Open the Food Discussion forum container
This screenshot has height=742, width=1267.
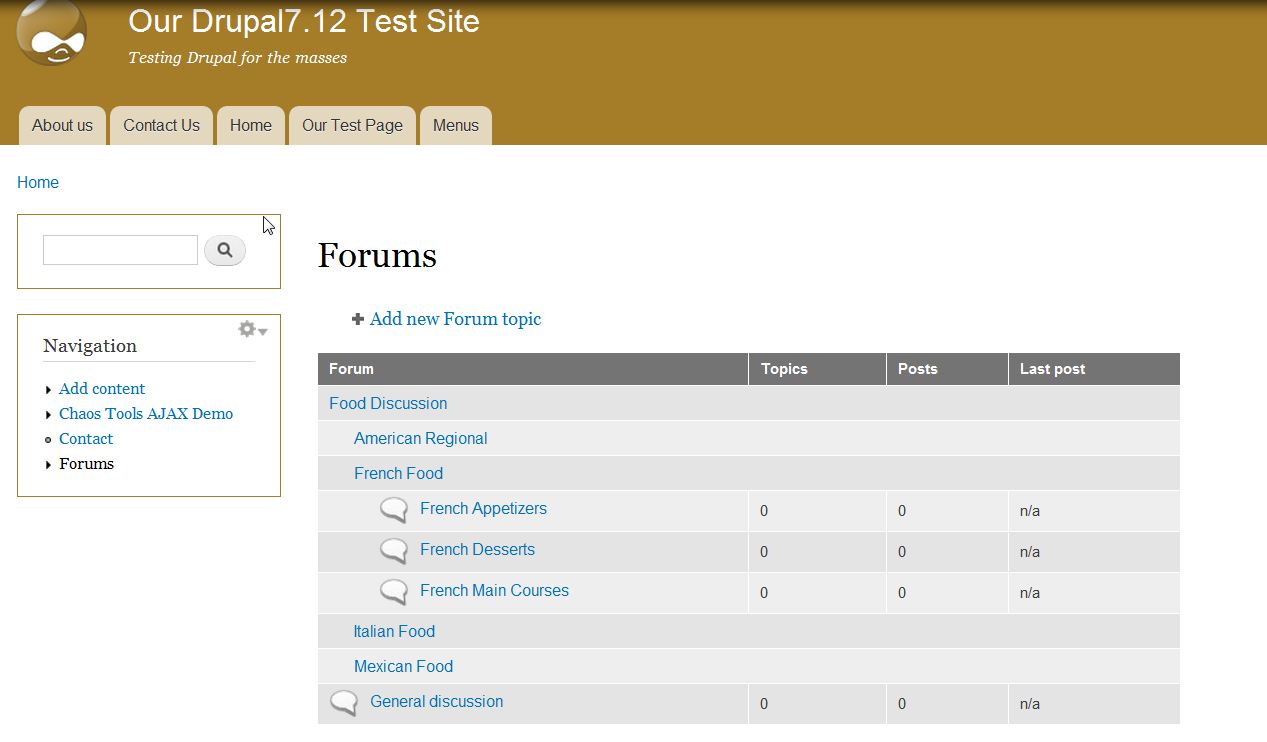(x=388, y=403)
